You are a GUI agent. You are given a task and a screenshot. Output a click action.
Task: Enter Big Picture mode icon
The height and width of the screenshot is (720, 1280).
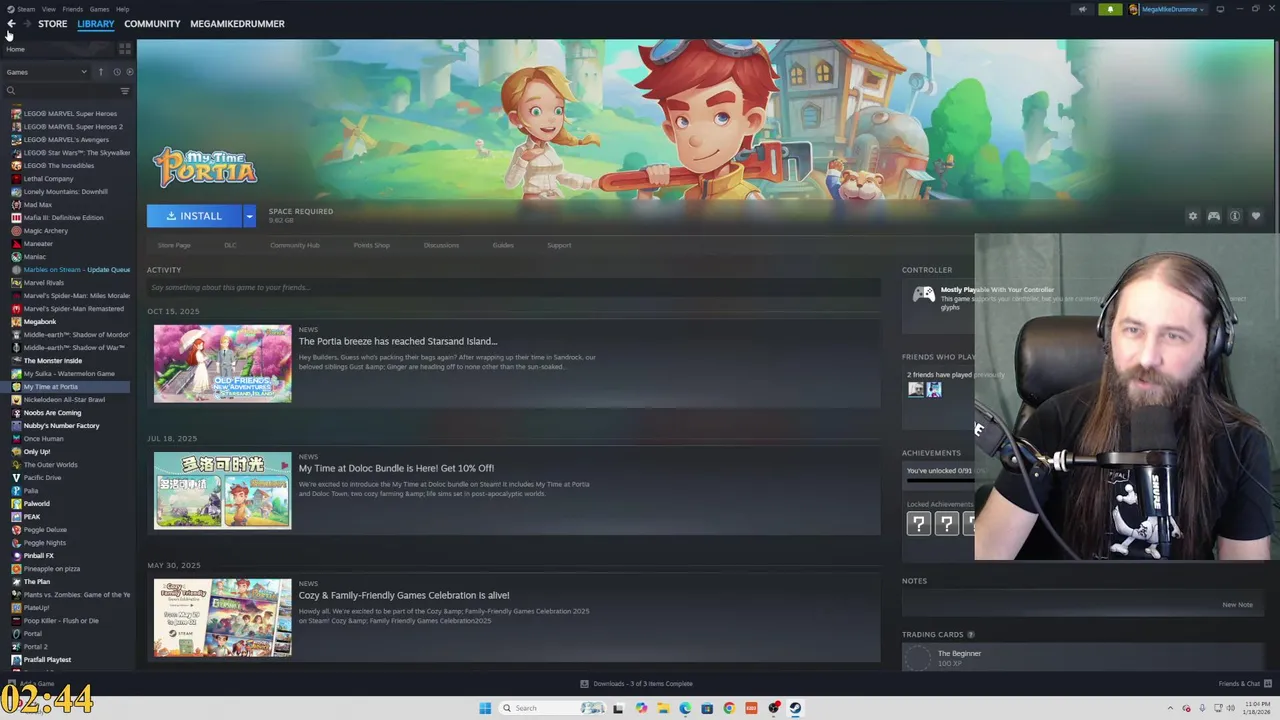[x=1220, y=9]
